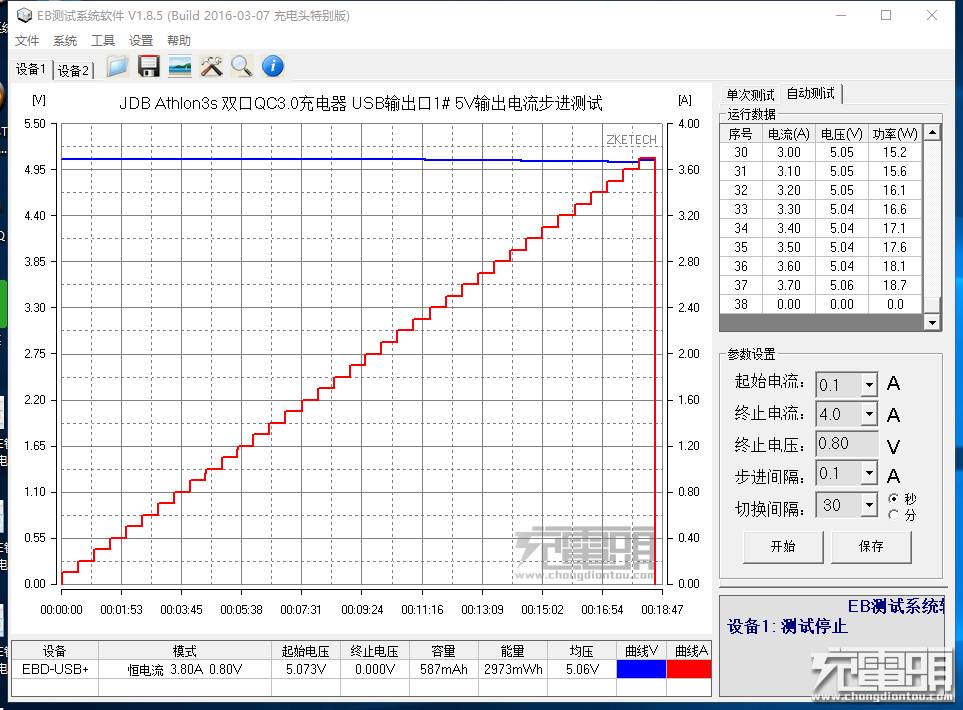
Task: Click data table scrollbar up arrow
Action: [932, 133]
